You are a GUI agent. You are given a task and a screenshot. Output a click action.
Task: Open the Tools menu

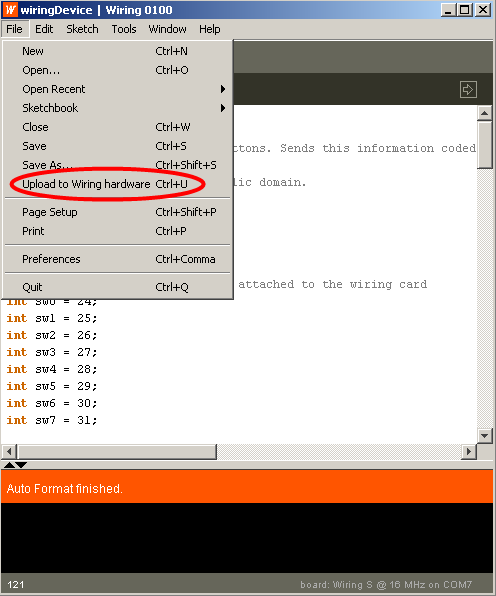(124, 29)
